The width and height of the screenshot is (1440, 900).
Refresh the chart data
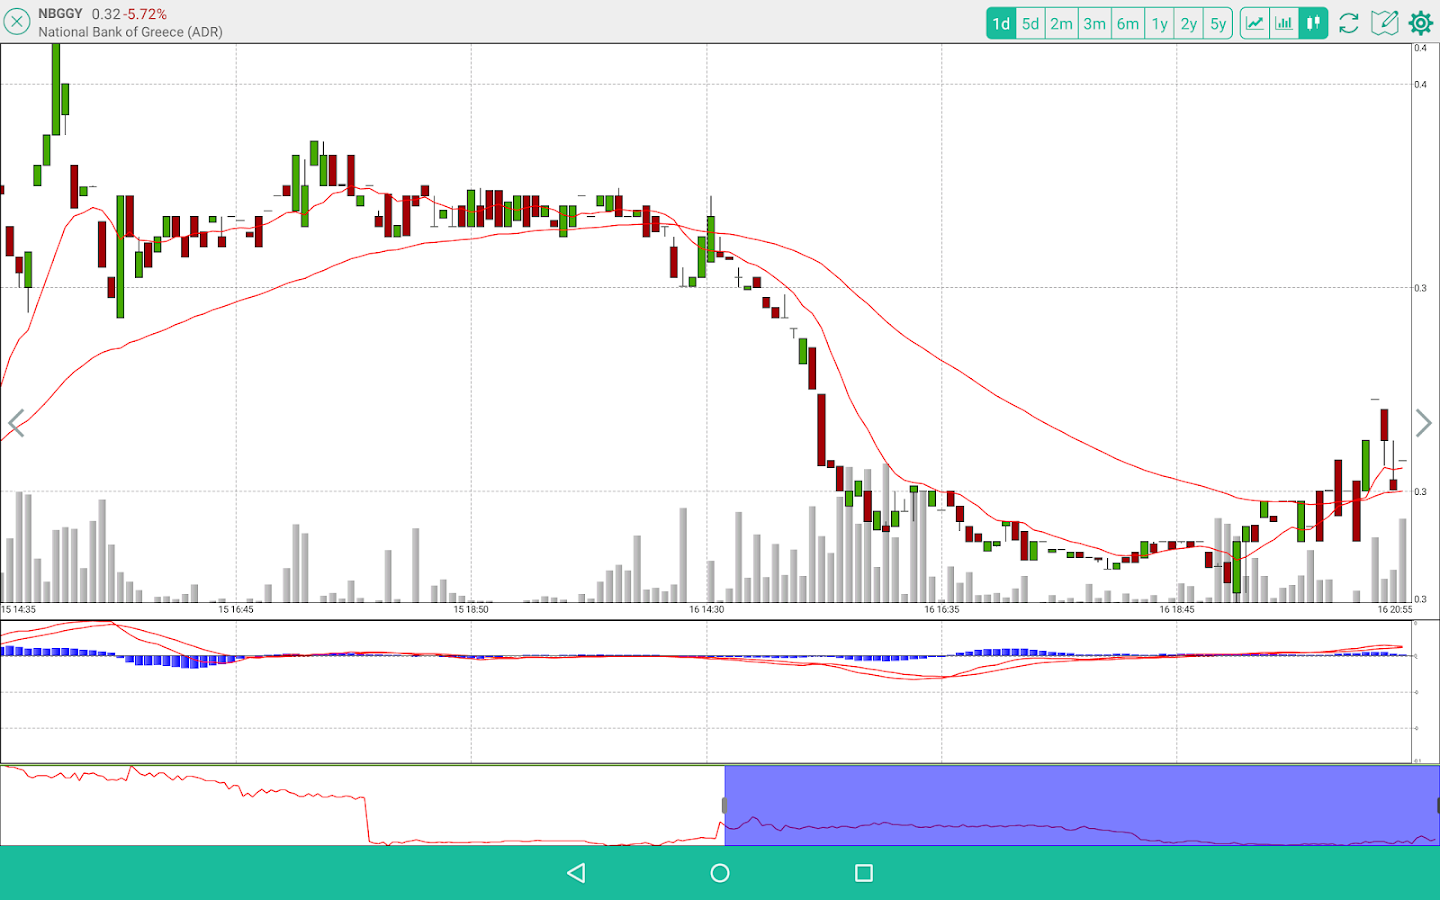pyautogui.click(x=1349, y=23)
